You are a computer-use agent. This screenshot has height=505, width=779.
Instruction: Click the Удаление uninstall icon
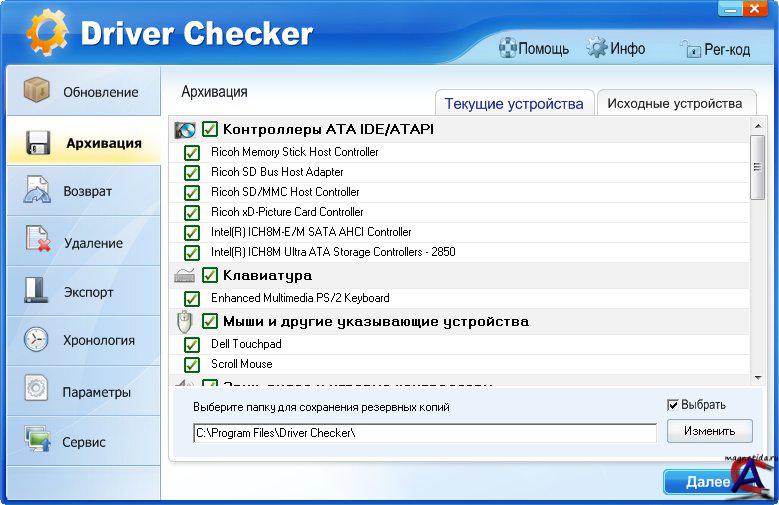tap(37, 241)
